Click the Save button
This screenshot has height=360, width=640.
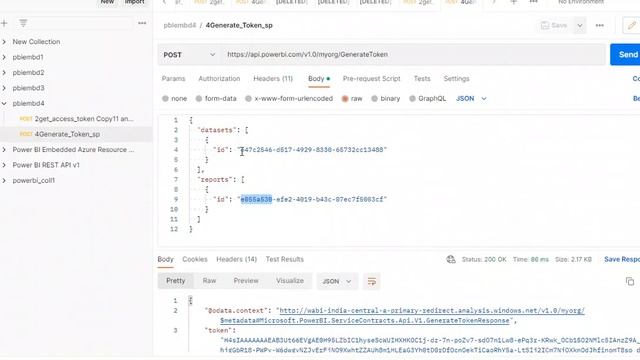tap(554, 25)
